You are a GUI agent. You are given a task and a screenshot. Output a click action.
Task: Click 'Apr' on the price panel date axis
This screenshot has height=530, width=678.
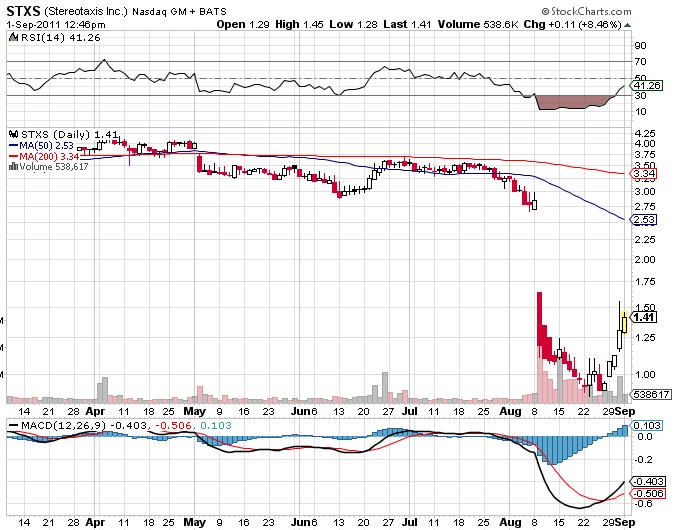[x=95, y=411]
